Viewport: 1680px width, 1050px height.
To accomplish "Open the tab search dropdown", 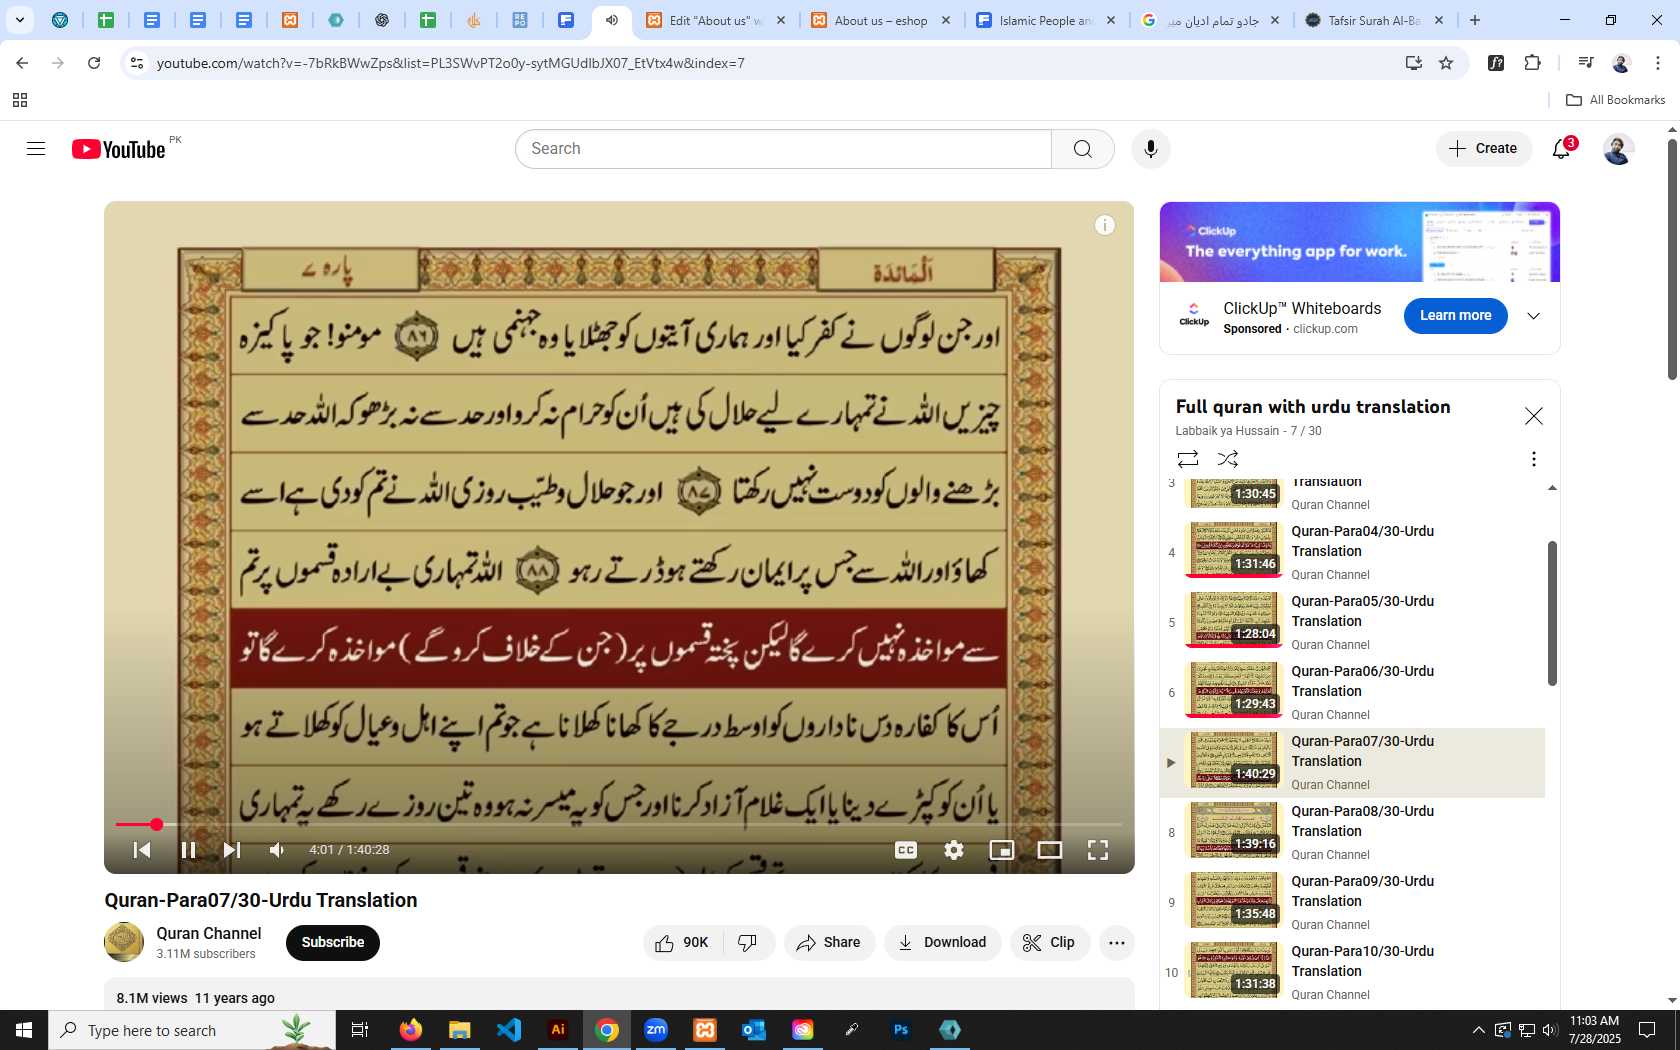I will 20,20.
